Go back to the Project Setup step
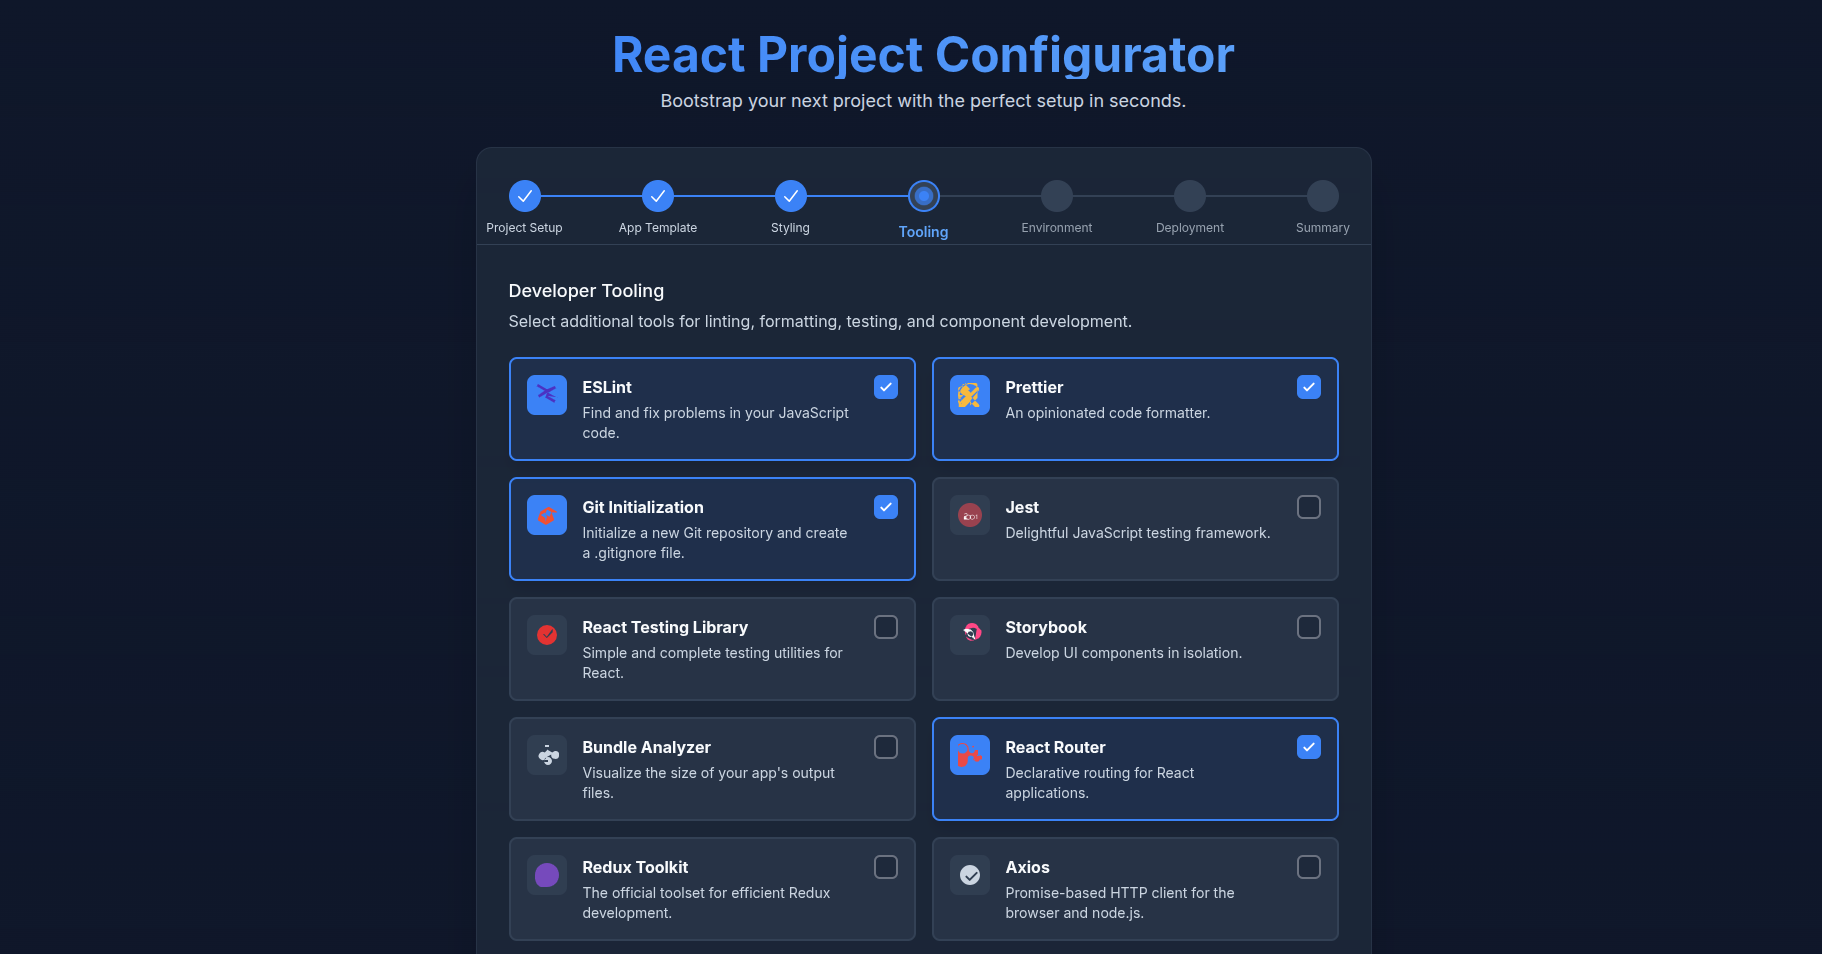 525,196
